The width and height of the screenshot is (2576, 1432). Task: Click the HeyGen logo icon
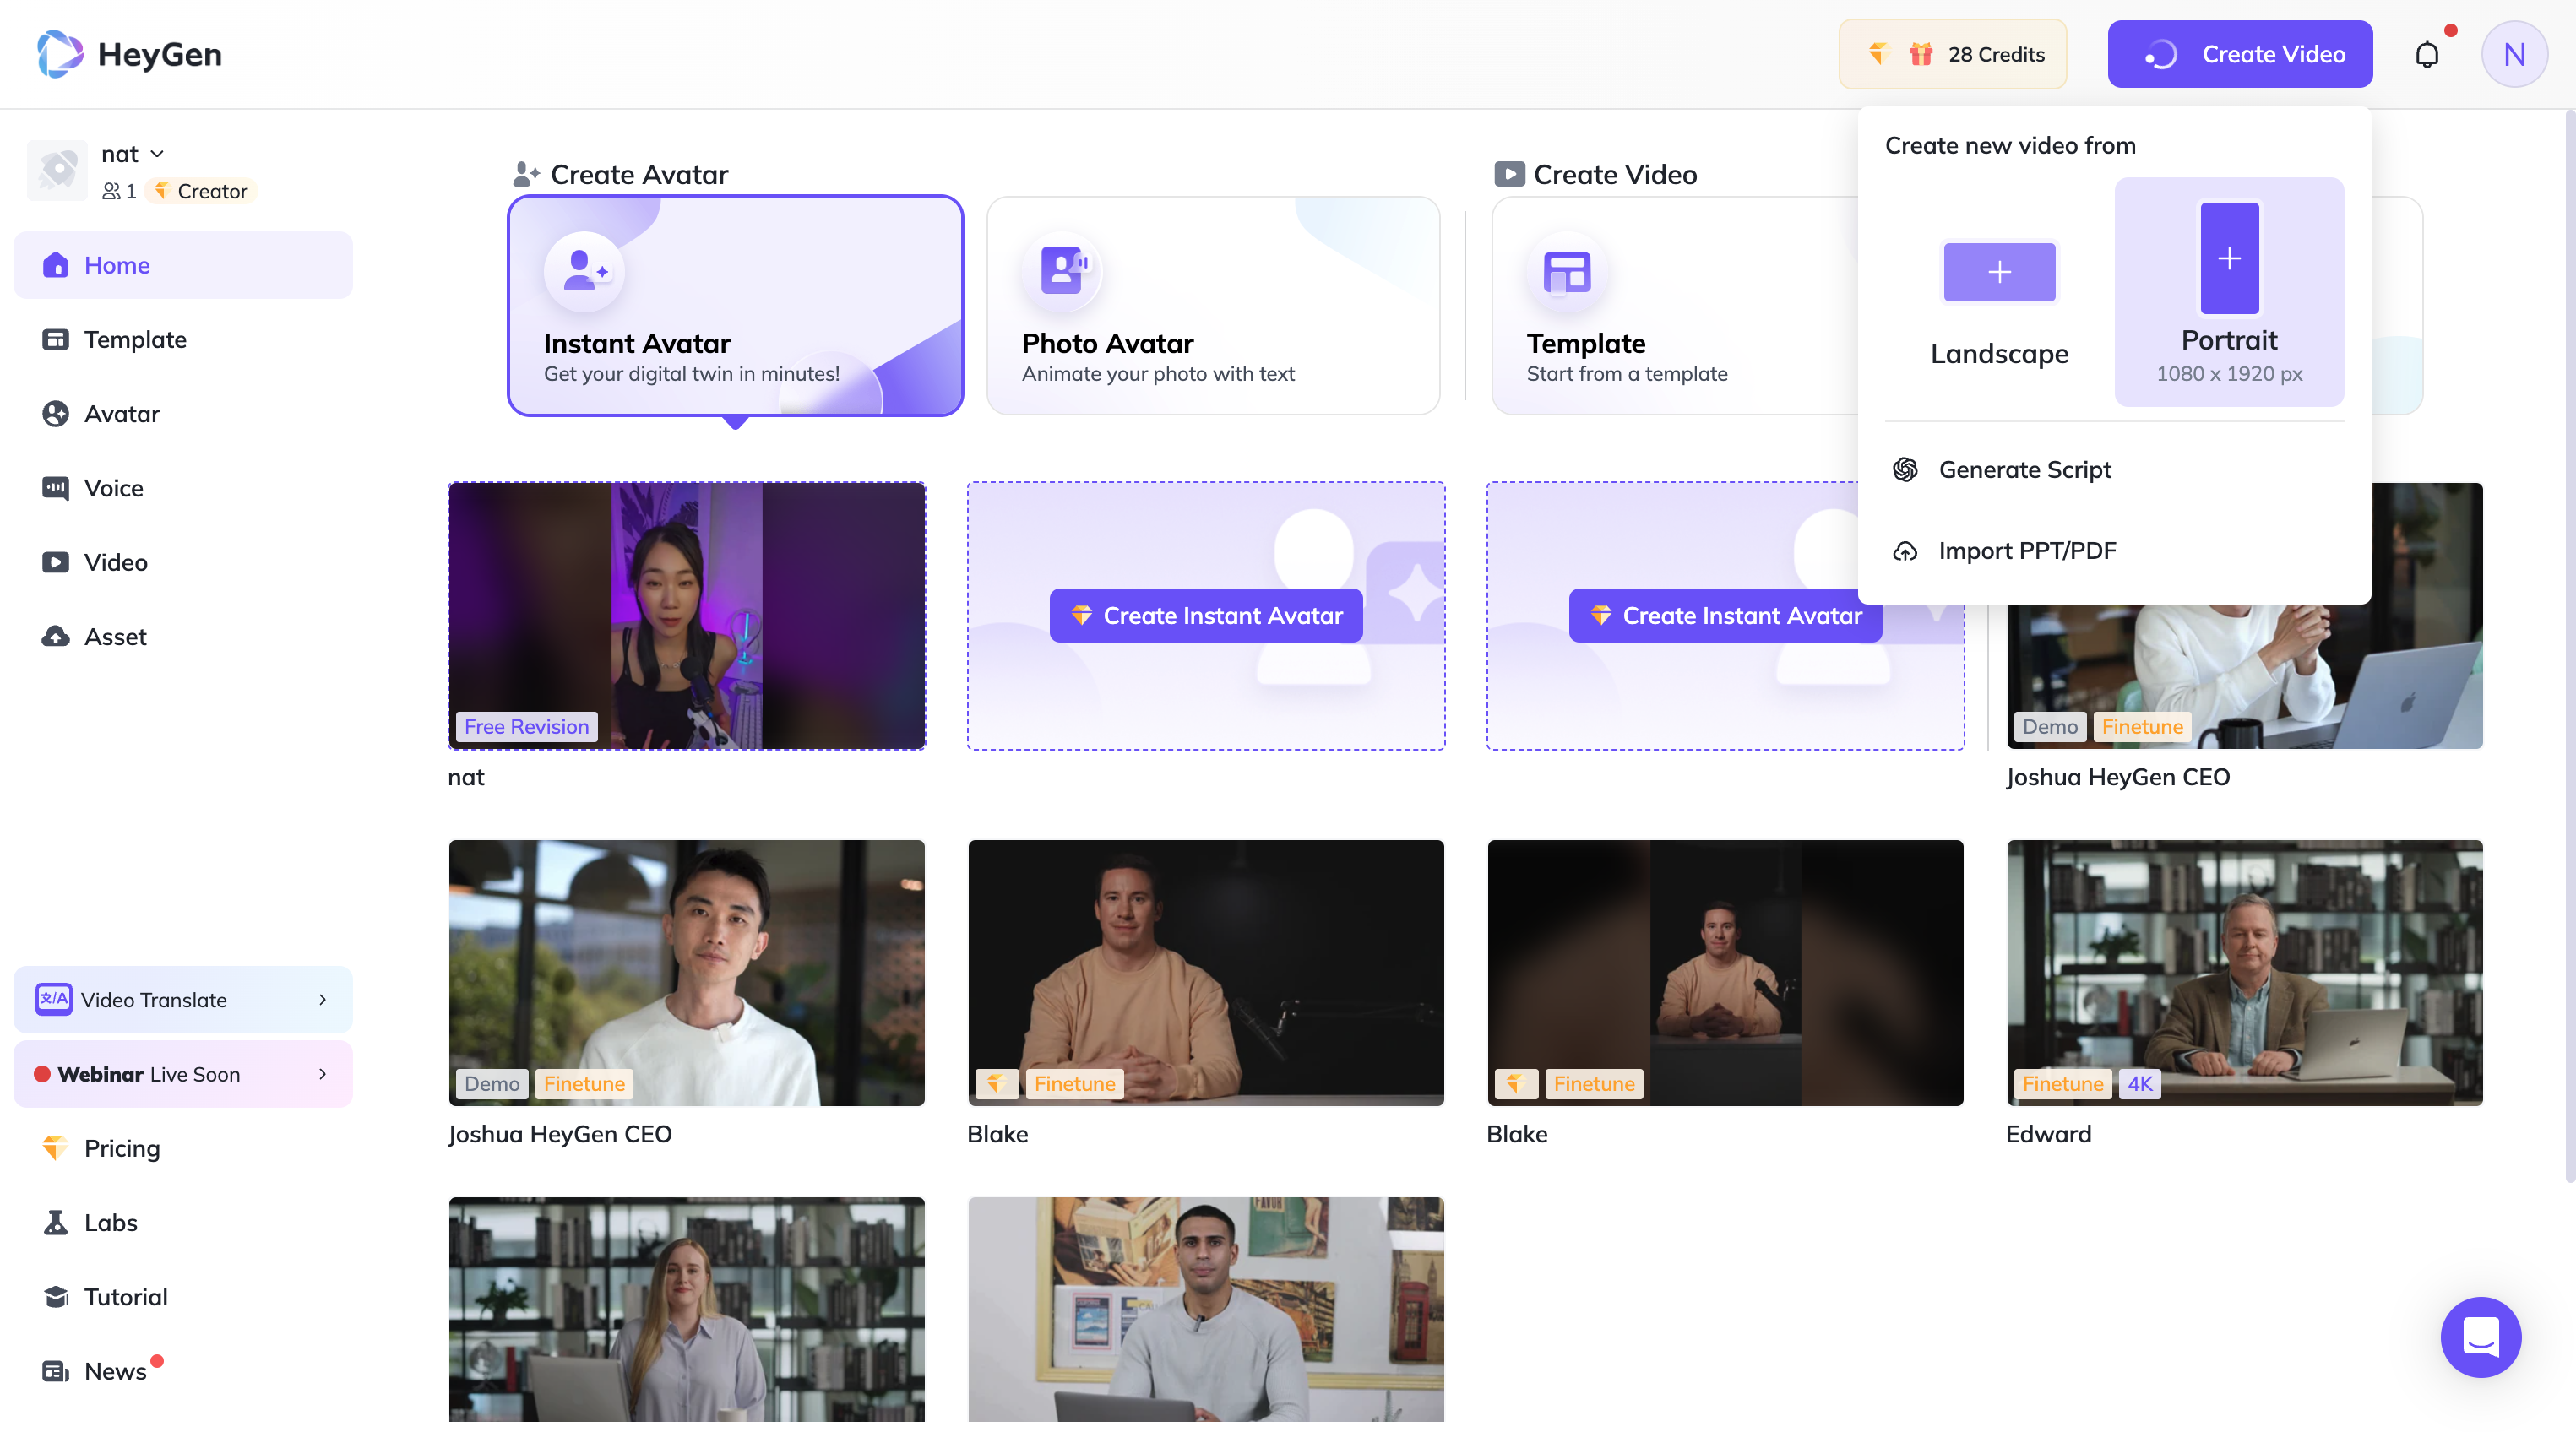(x=60, y=54)
